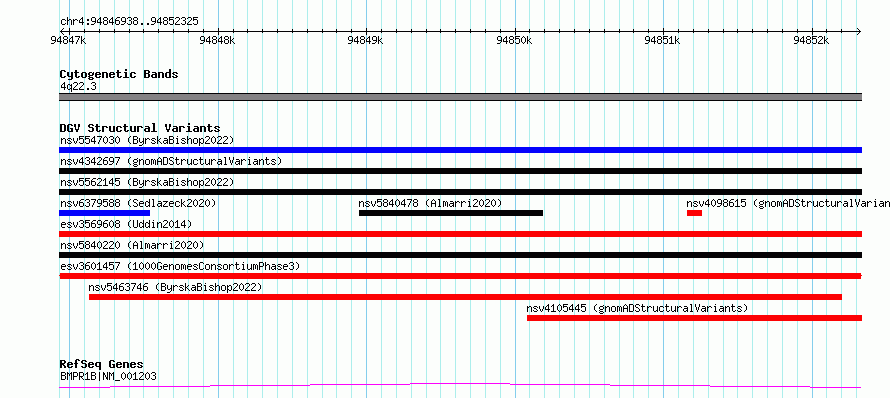Select the black nsv4342697 variant bar
The height and width of the screenshot is (398, 890).
[460, 171]
